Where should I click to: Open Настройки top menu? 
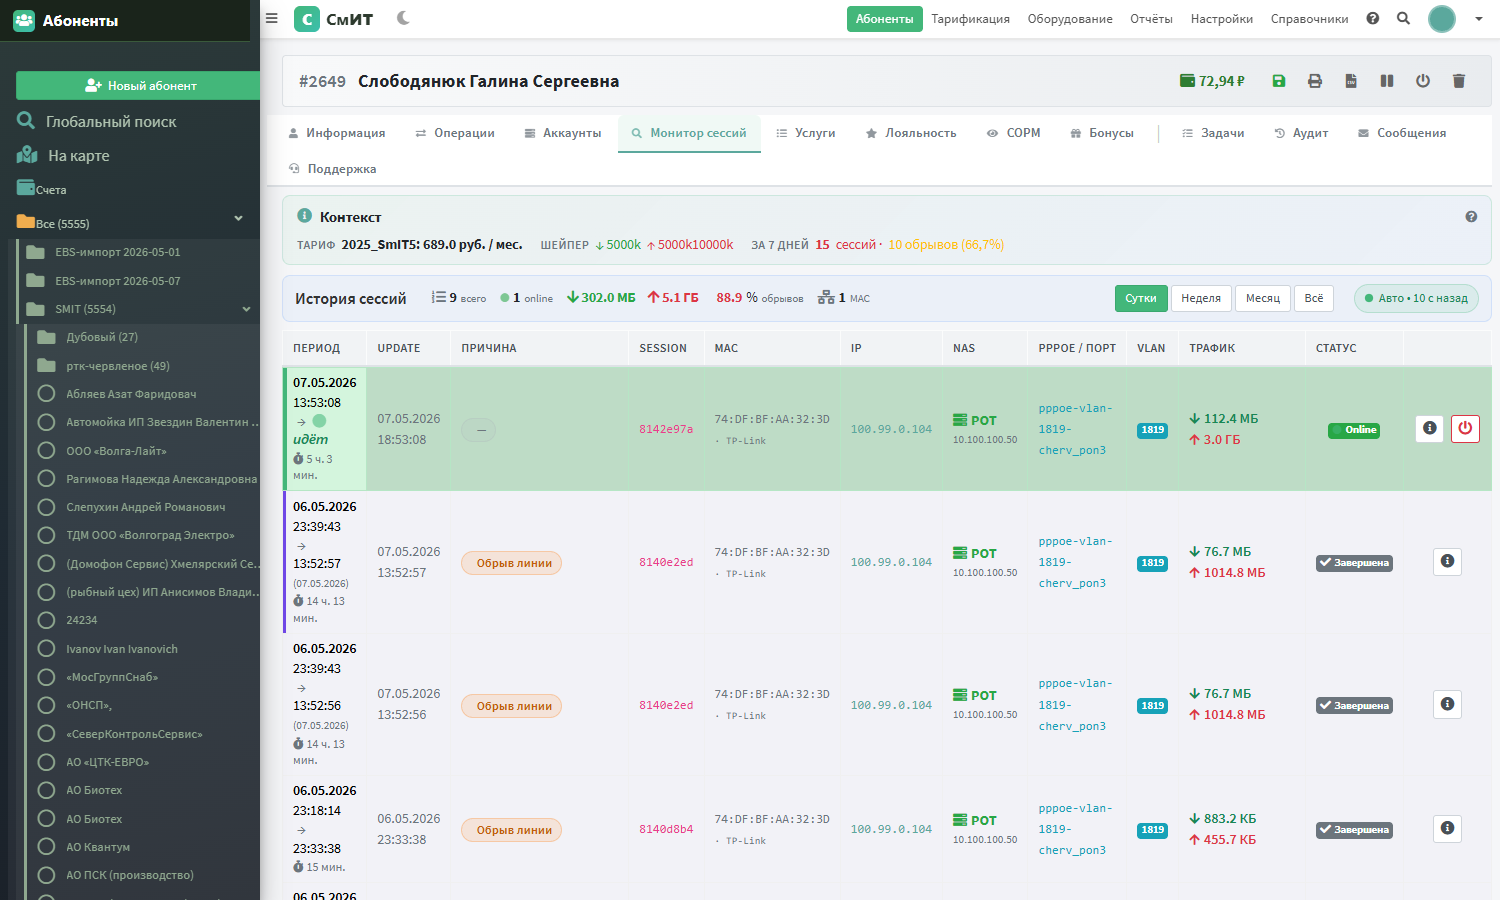tap(1221, 19)
